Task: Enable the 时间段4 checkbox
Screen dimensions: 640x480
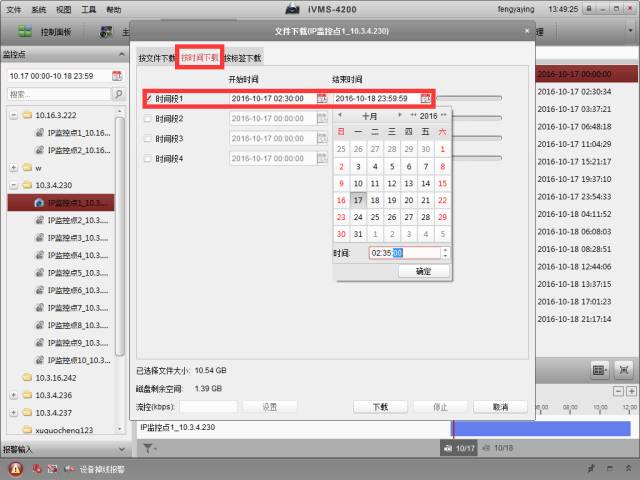Action: pos(148,158)
